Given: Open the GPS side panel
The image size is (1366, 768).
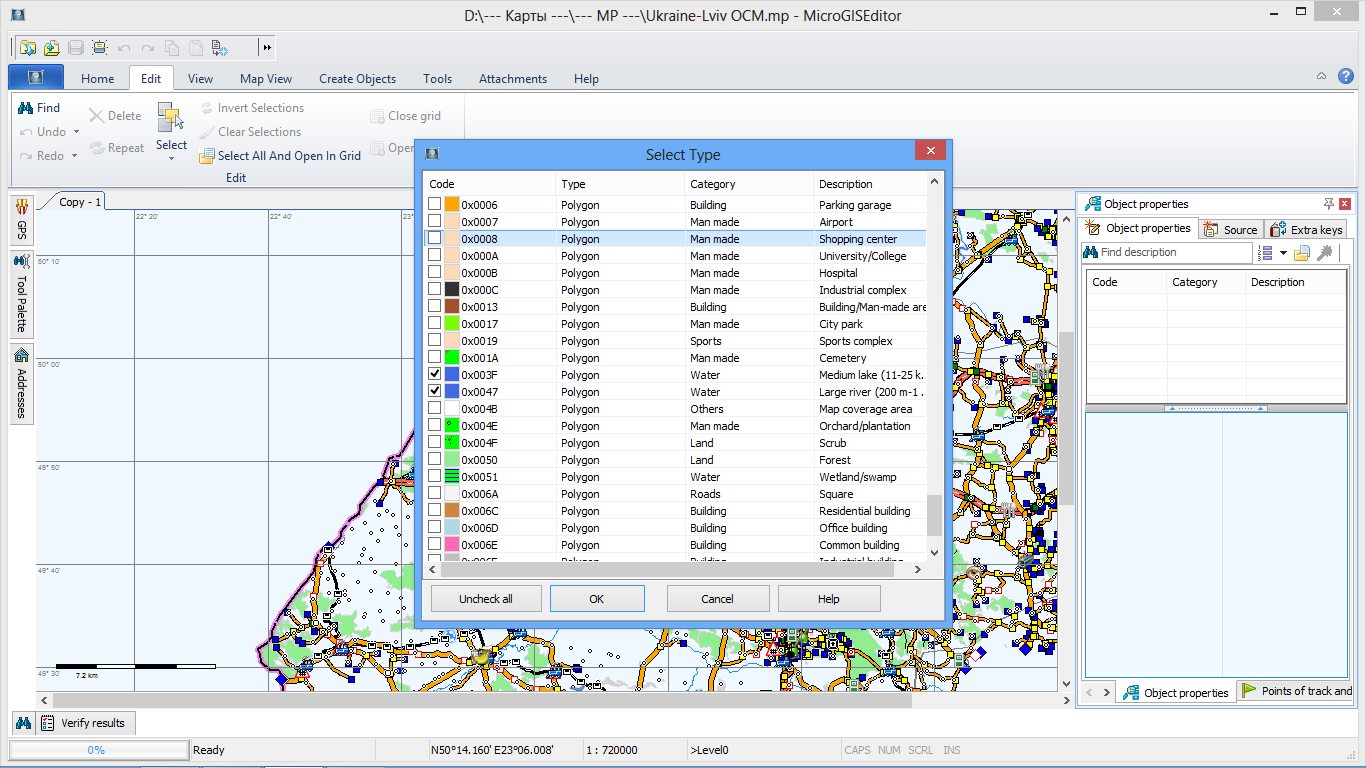Looking at the screenshot, I should 22,217.
